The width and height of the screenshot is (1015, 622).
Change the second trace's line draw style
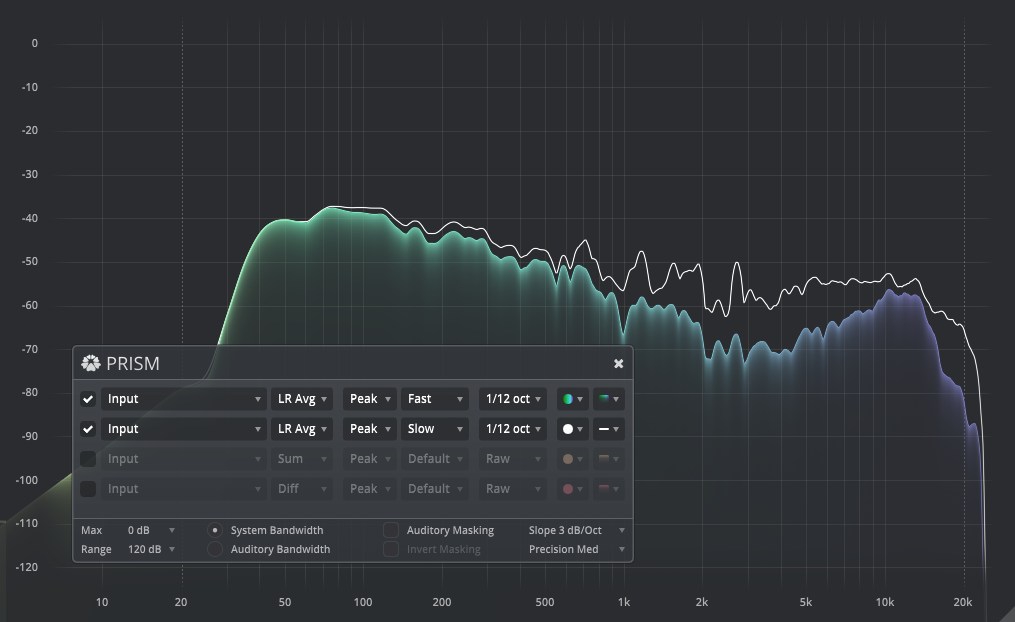click(x=608, y=429)
